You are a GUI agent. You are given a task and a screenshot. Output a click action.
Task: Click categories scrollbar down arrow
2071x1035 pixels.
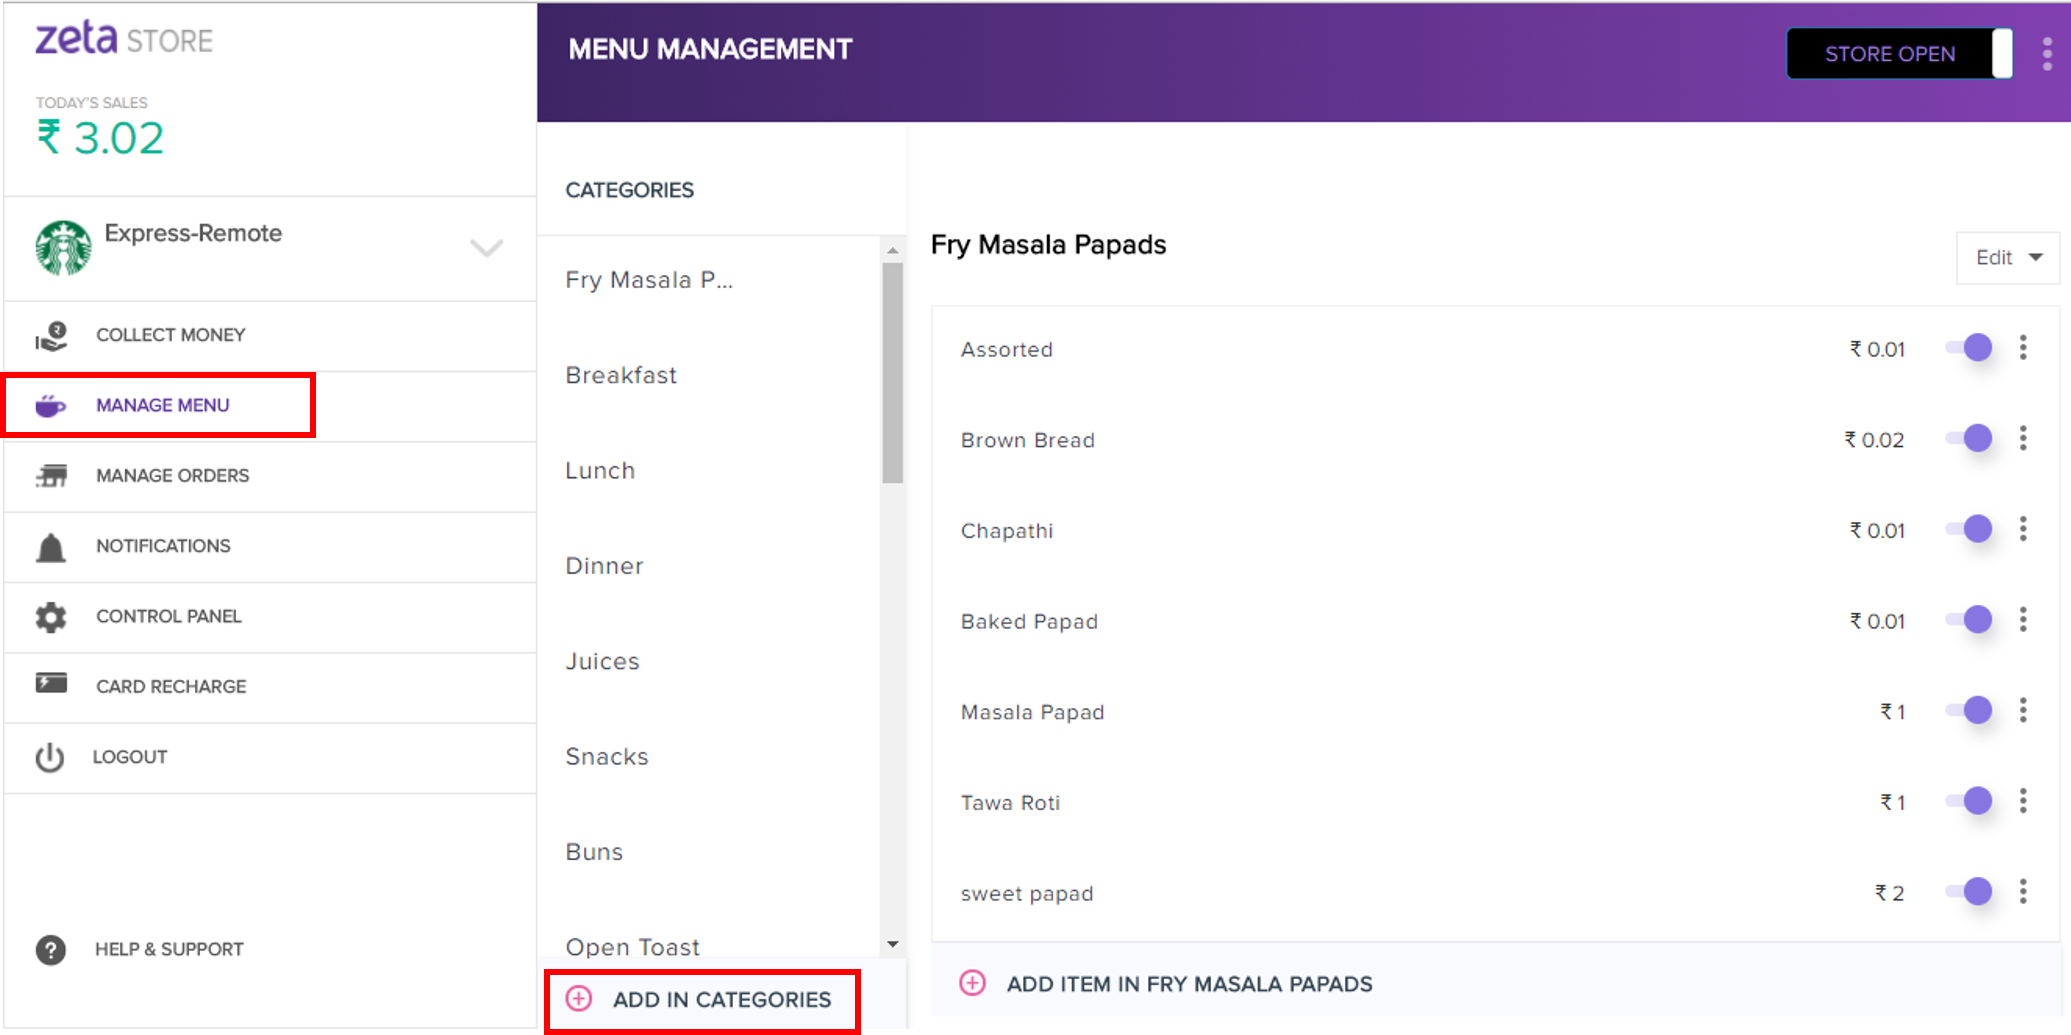point(893,944)
